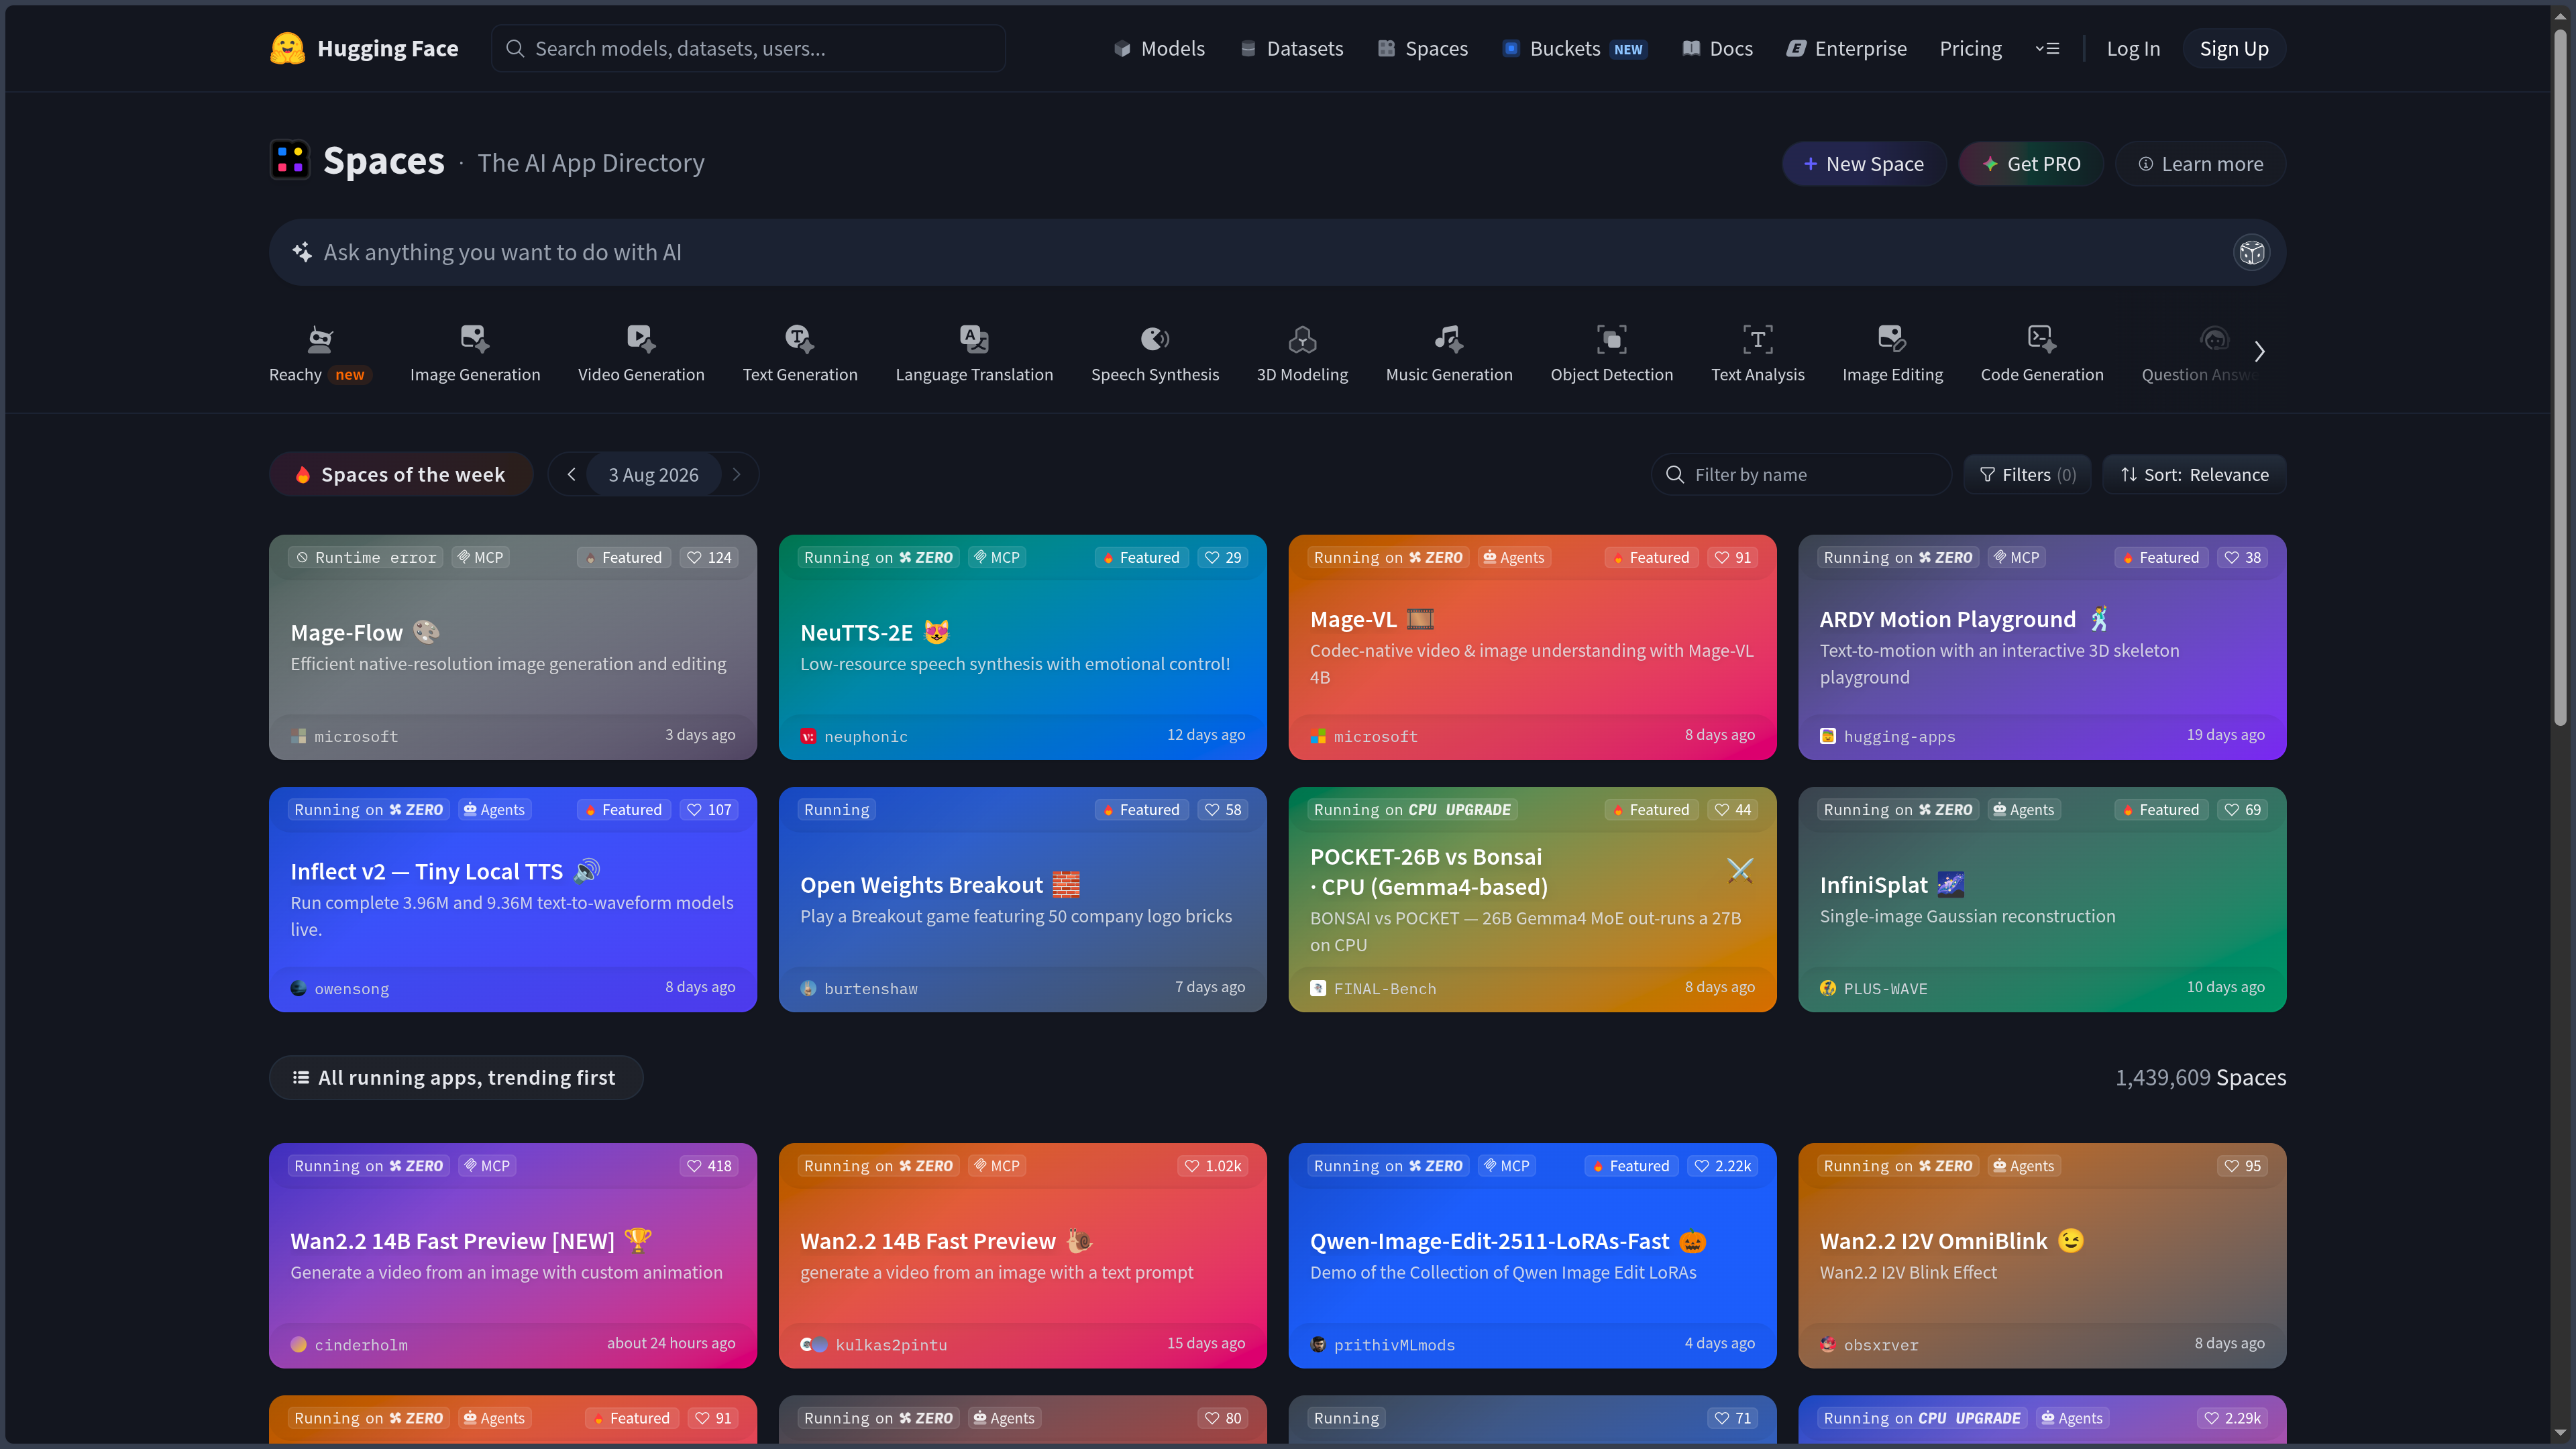Screen dimensions: 2576x1449
Task: Like the ARDY Motion Playground heart counter
Action: point(2243,557)
